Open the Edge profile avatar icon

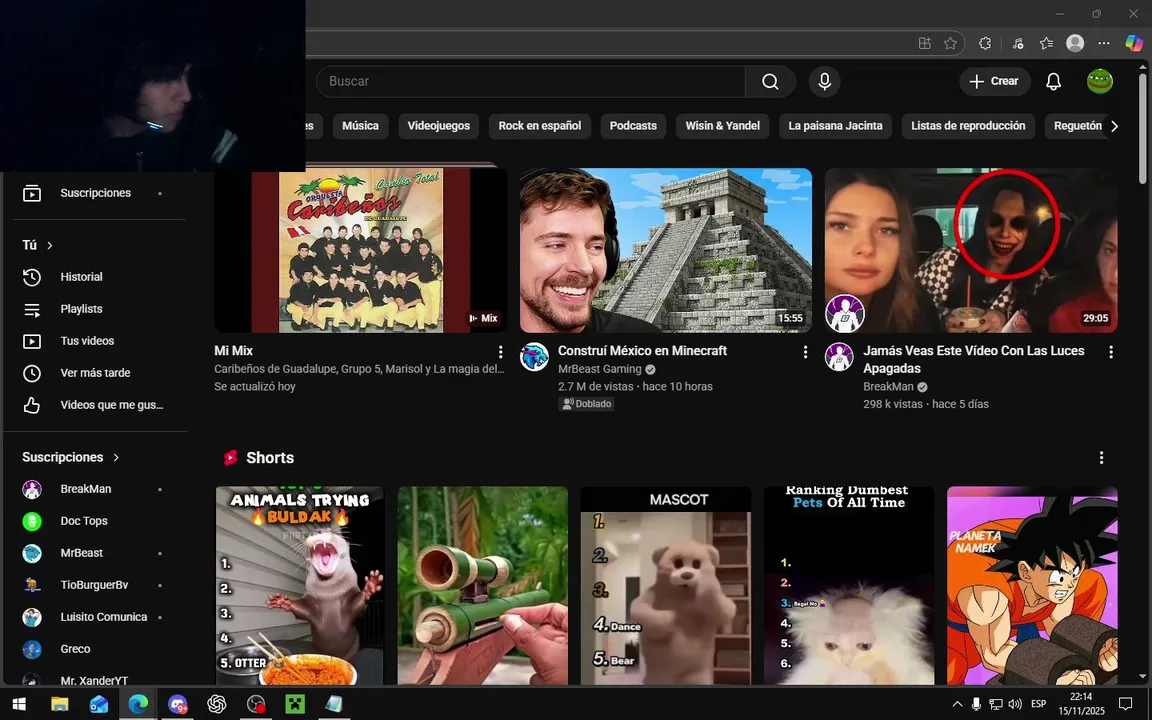[1075, 43]
